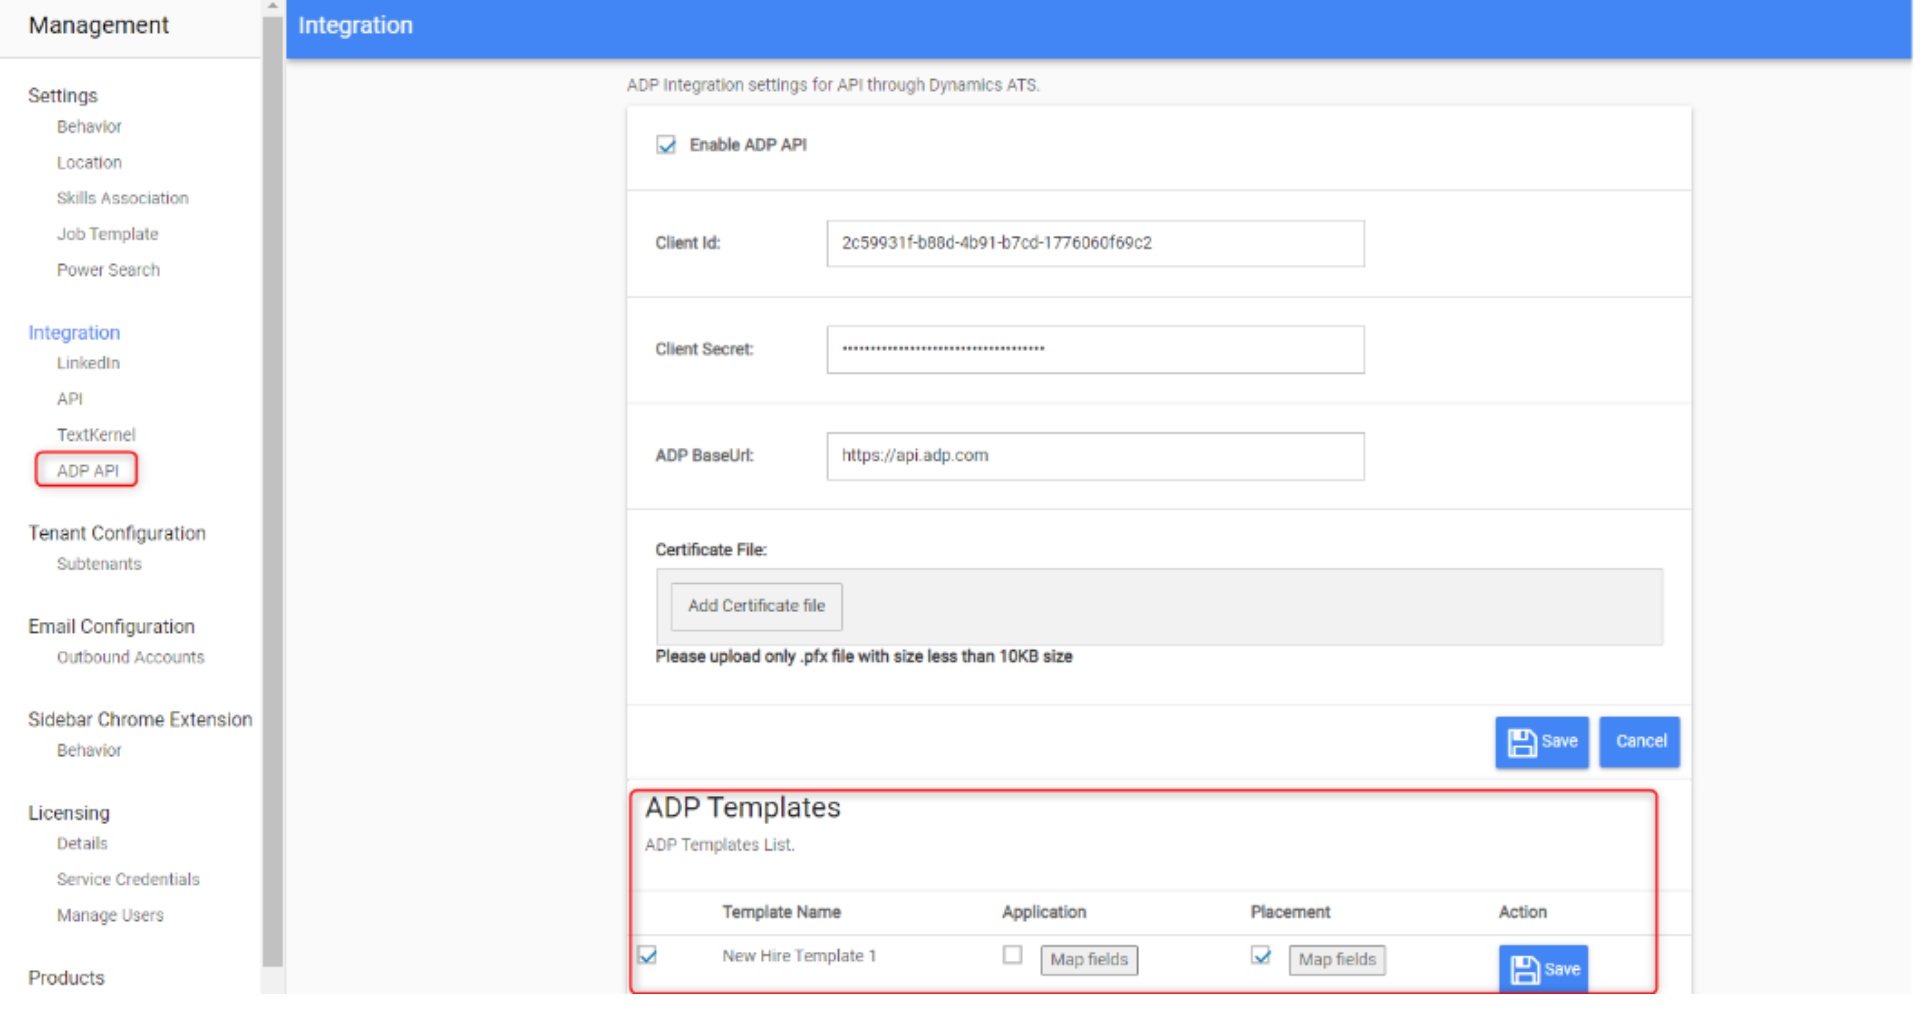Open Outbound Accounts under Email Configuration

pos(130,657)
